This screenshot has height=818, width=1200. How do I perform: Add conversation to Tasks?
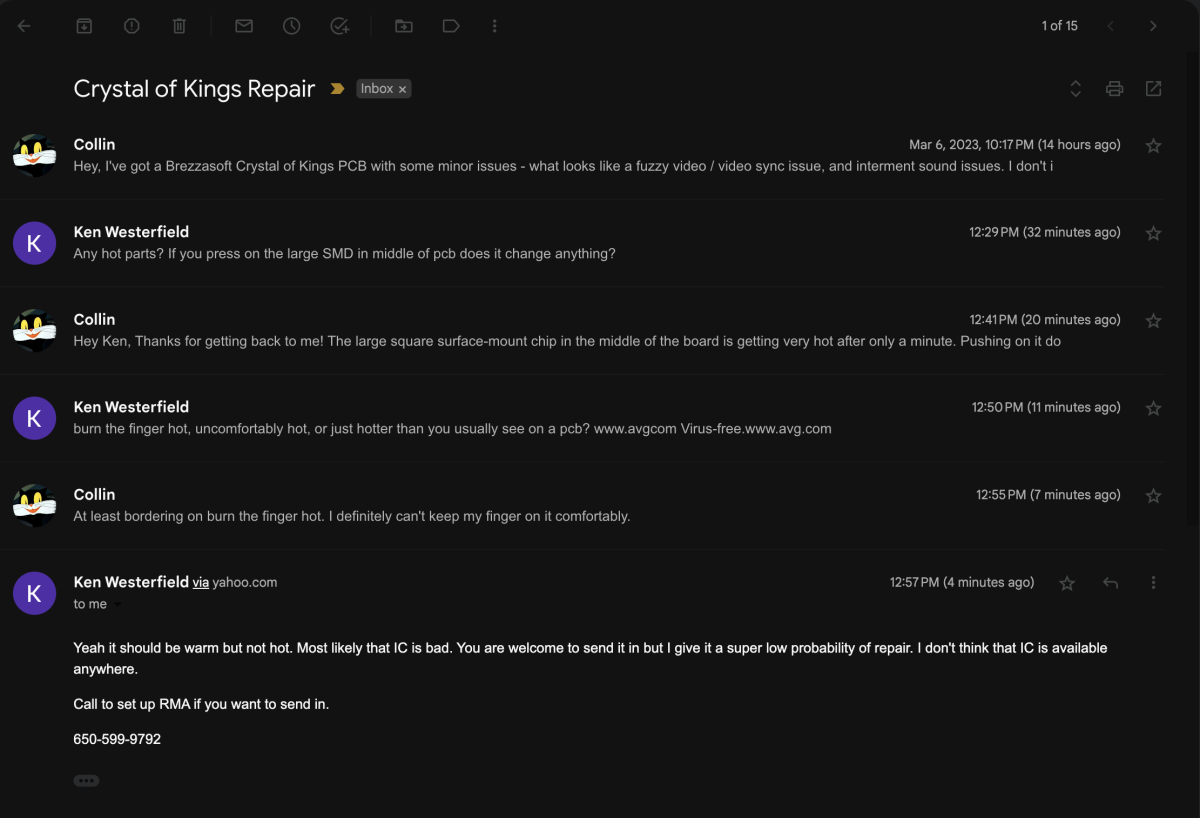click(x=339, y=26)
